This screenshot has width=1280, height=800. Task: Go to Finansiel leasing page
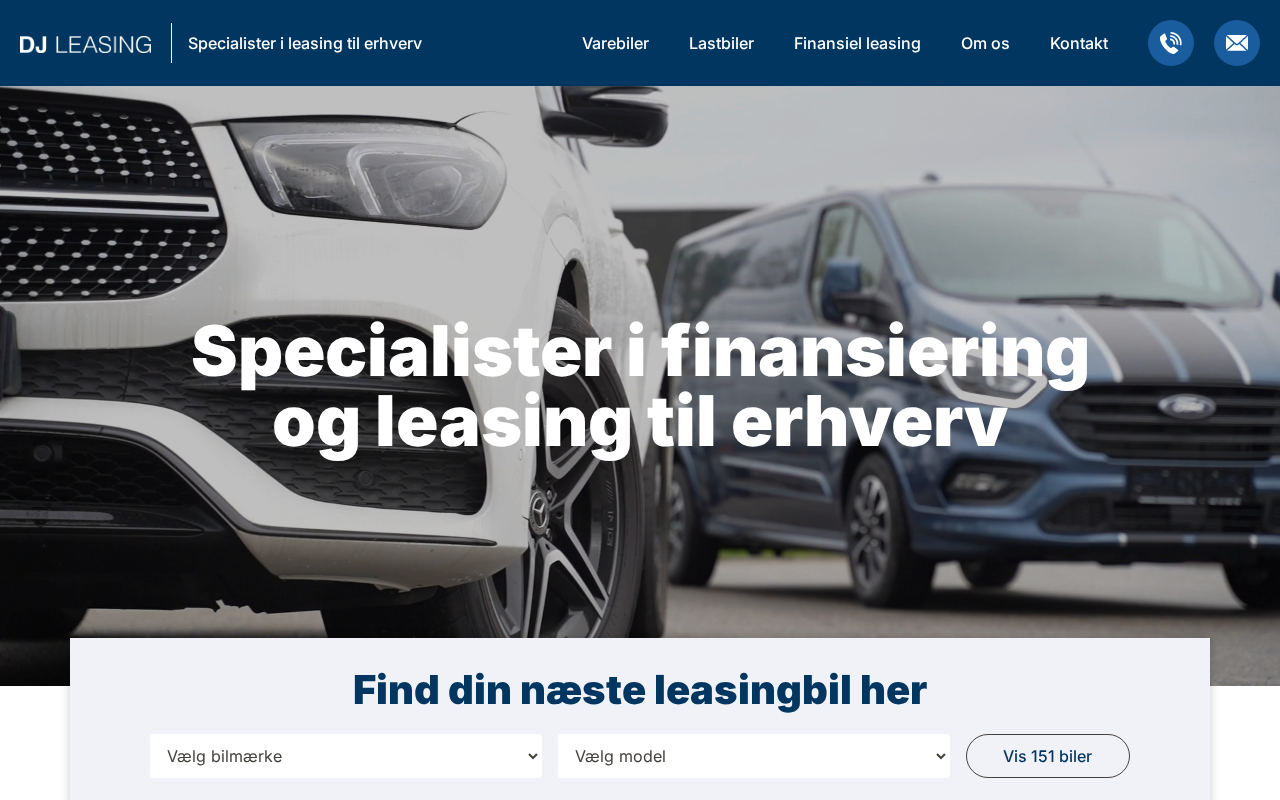(x=857, y=43)
